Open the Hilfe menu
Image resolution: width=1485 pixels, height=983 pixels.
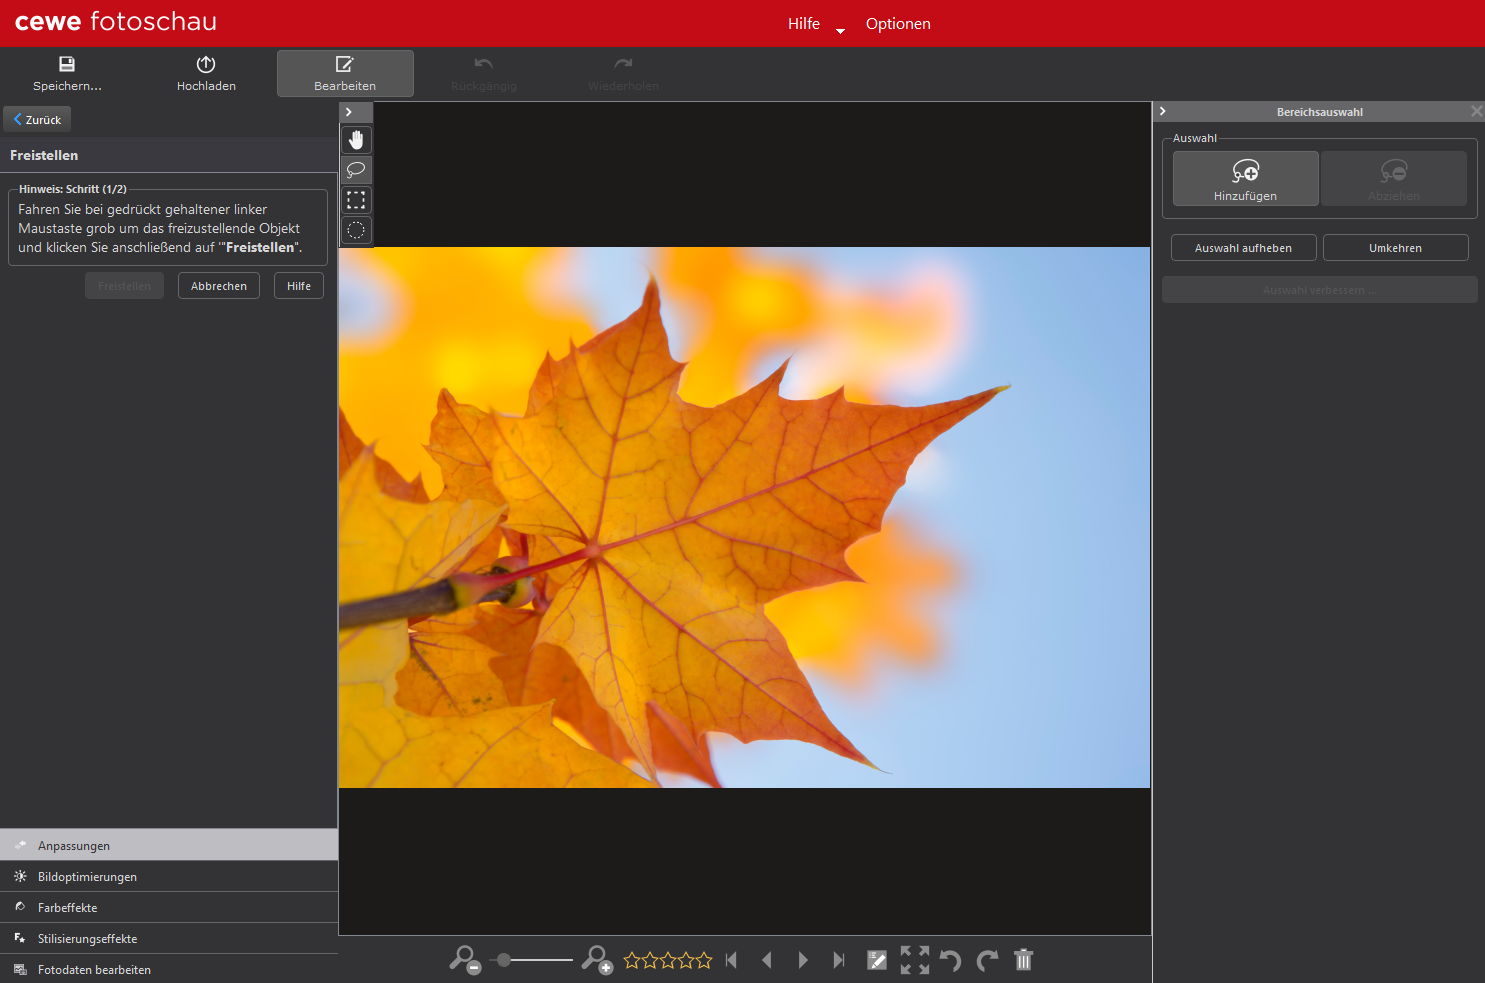[x=803, y=24]
